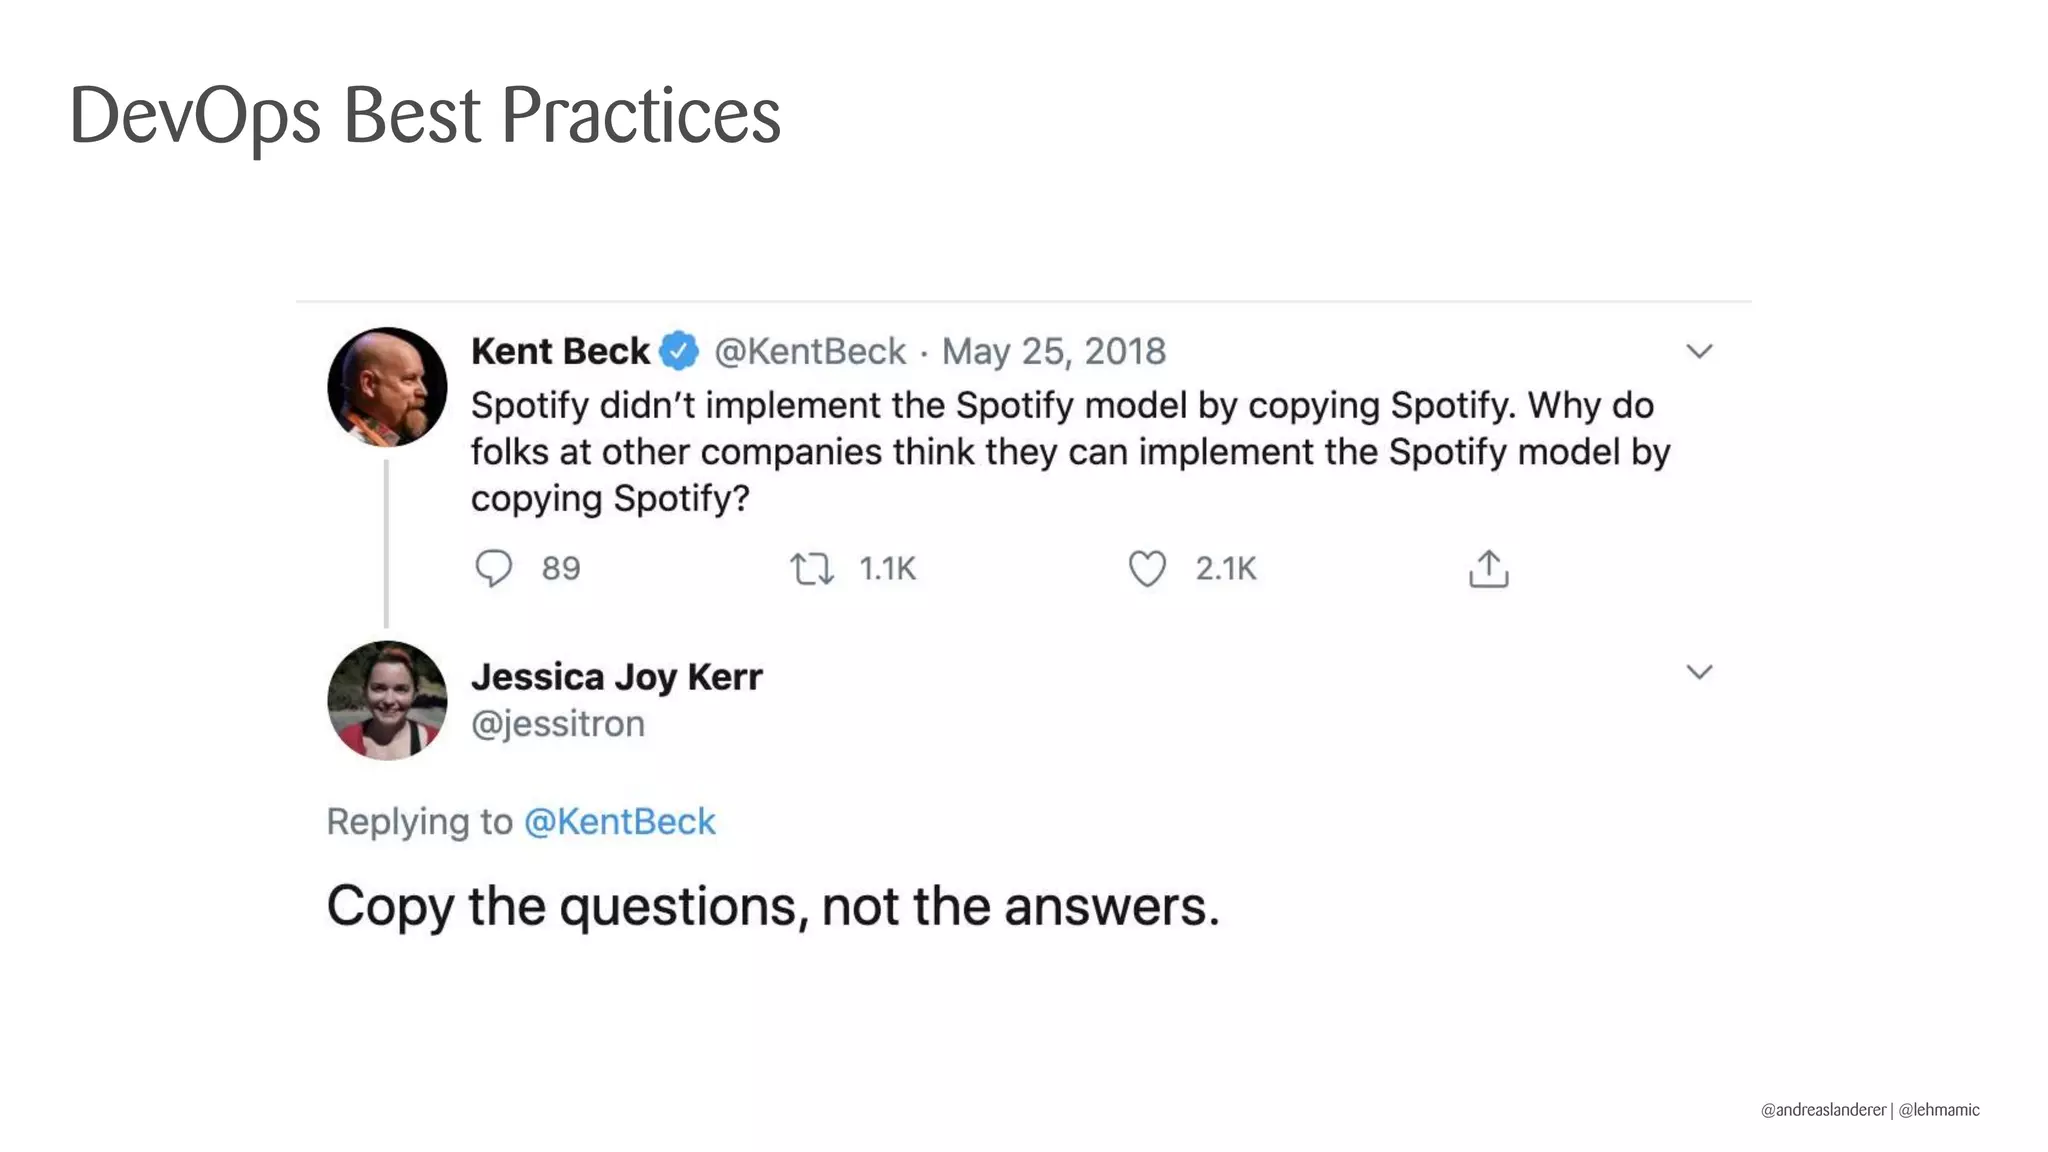Click the DevOps Best Practices slide title

coord(425,116)
